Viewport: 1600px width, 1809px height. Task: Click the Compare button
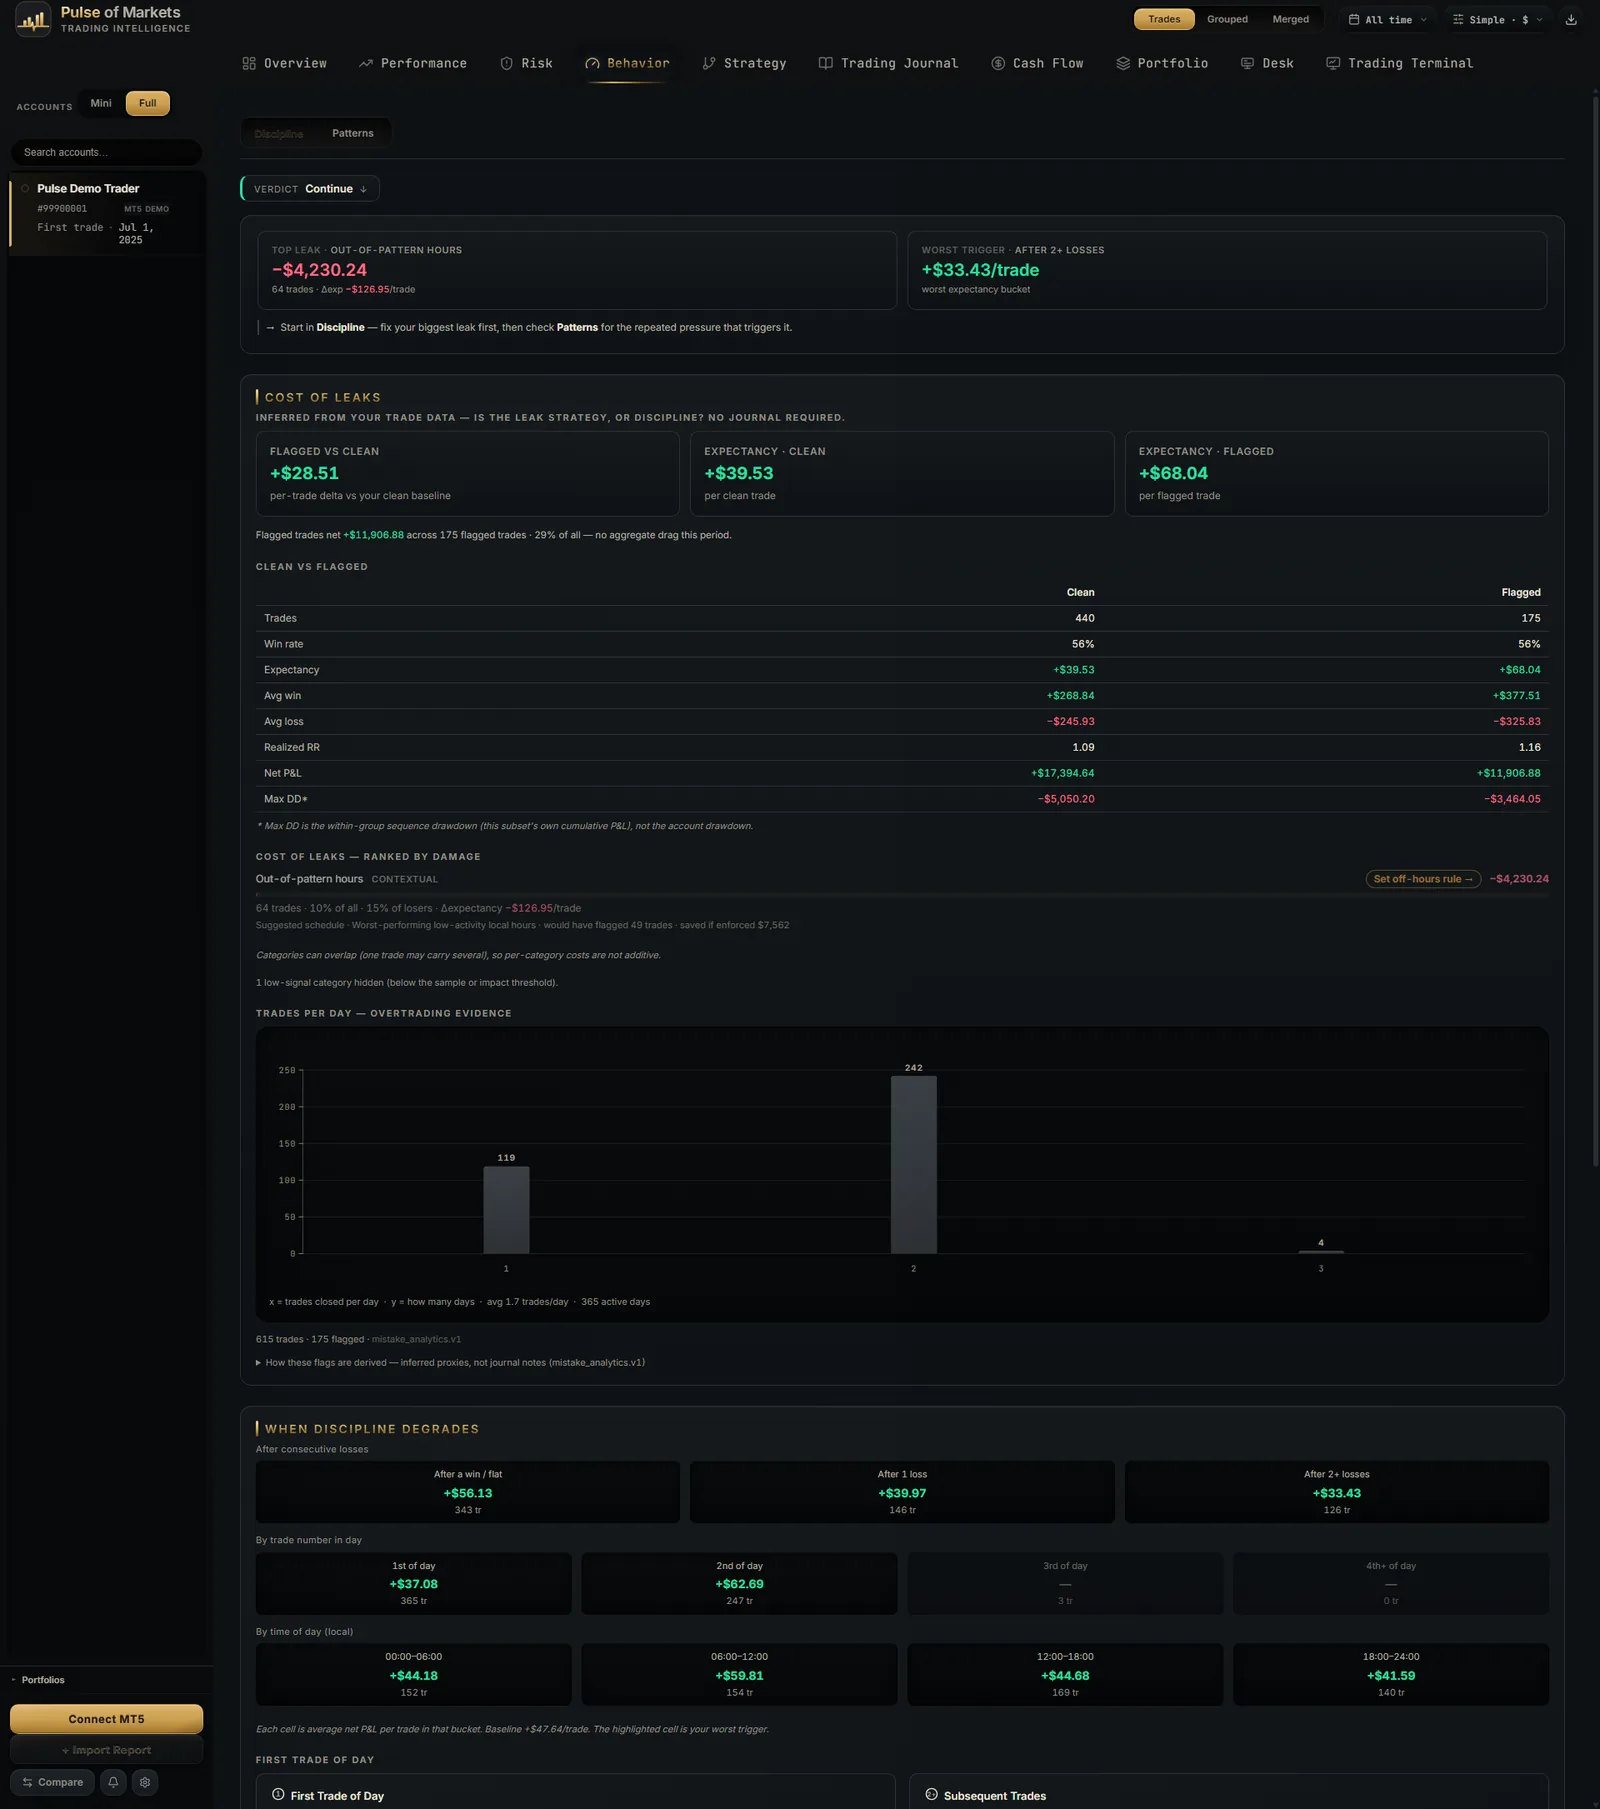pos(53,1782)
